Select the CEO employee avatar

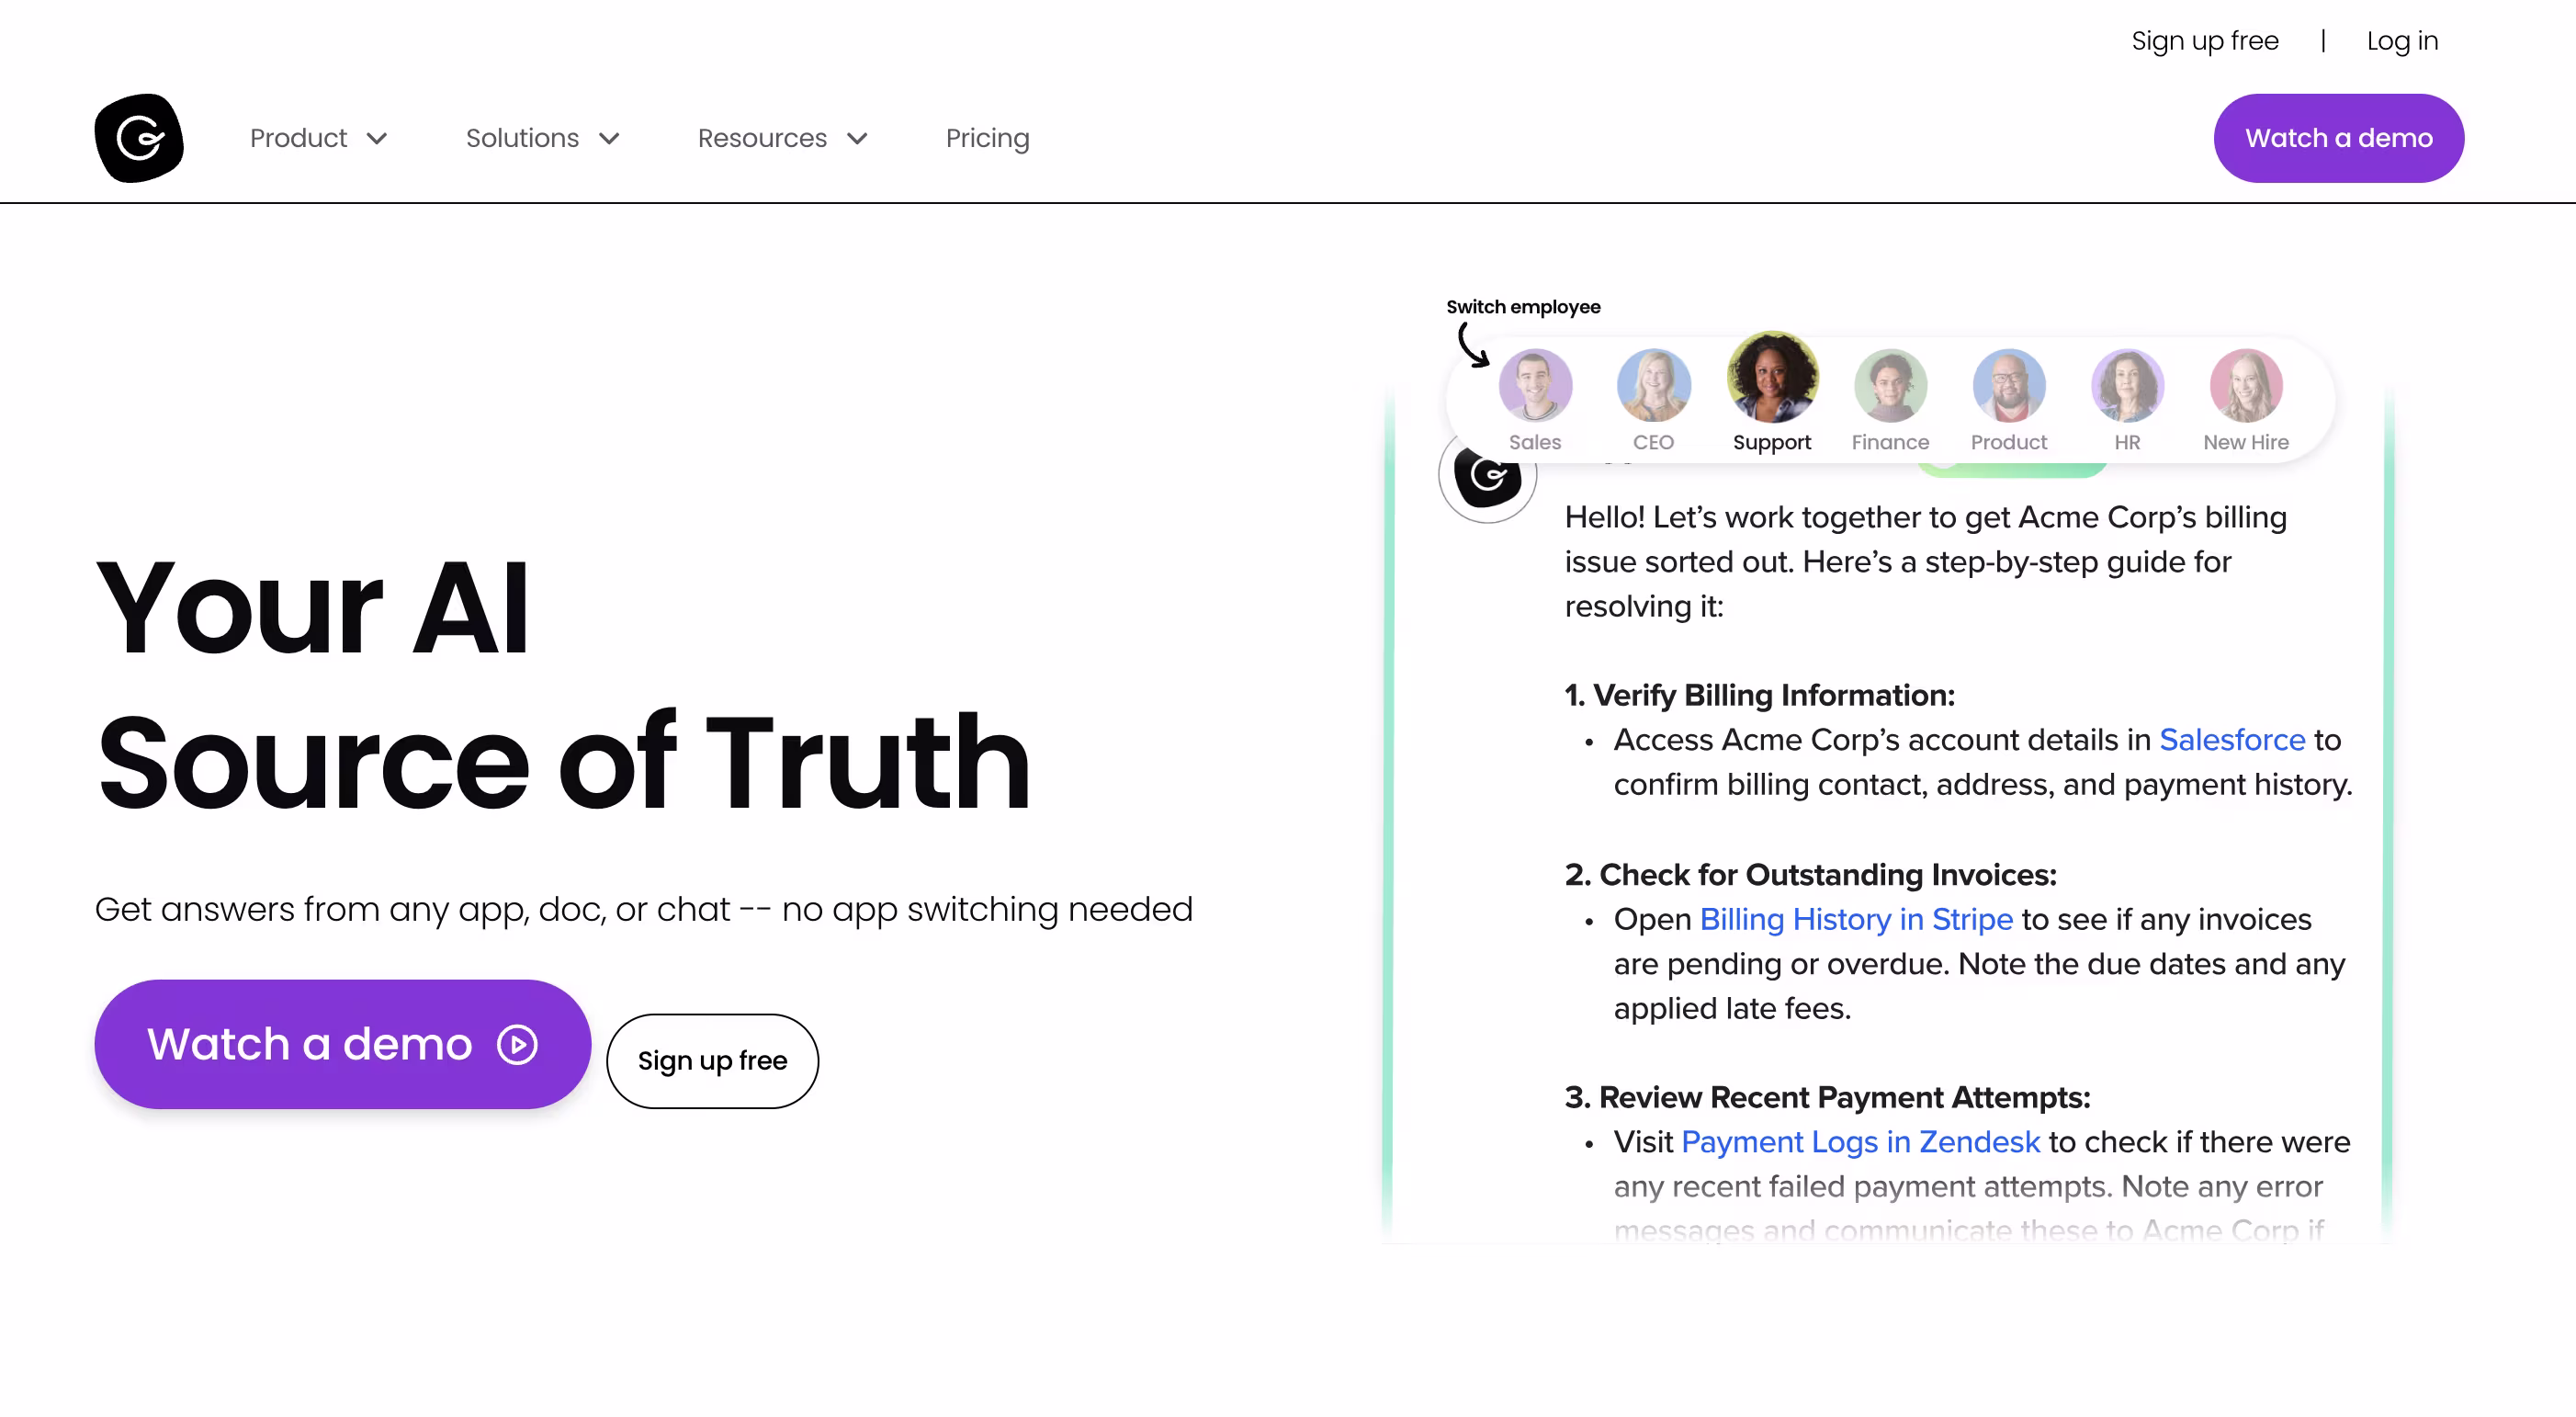point(1653,385)
